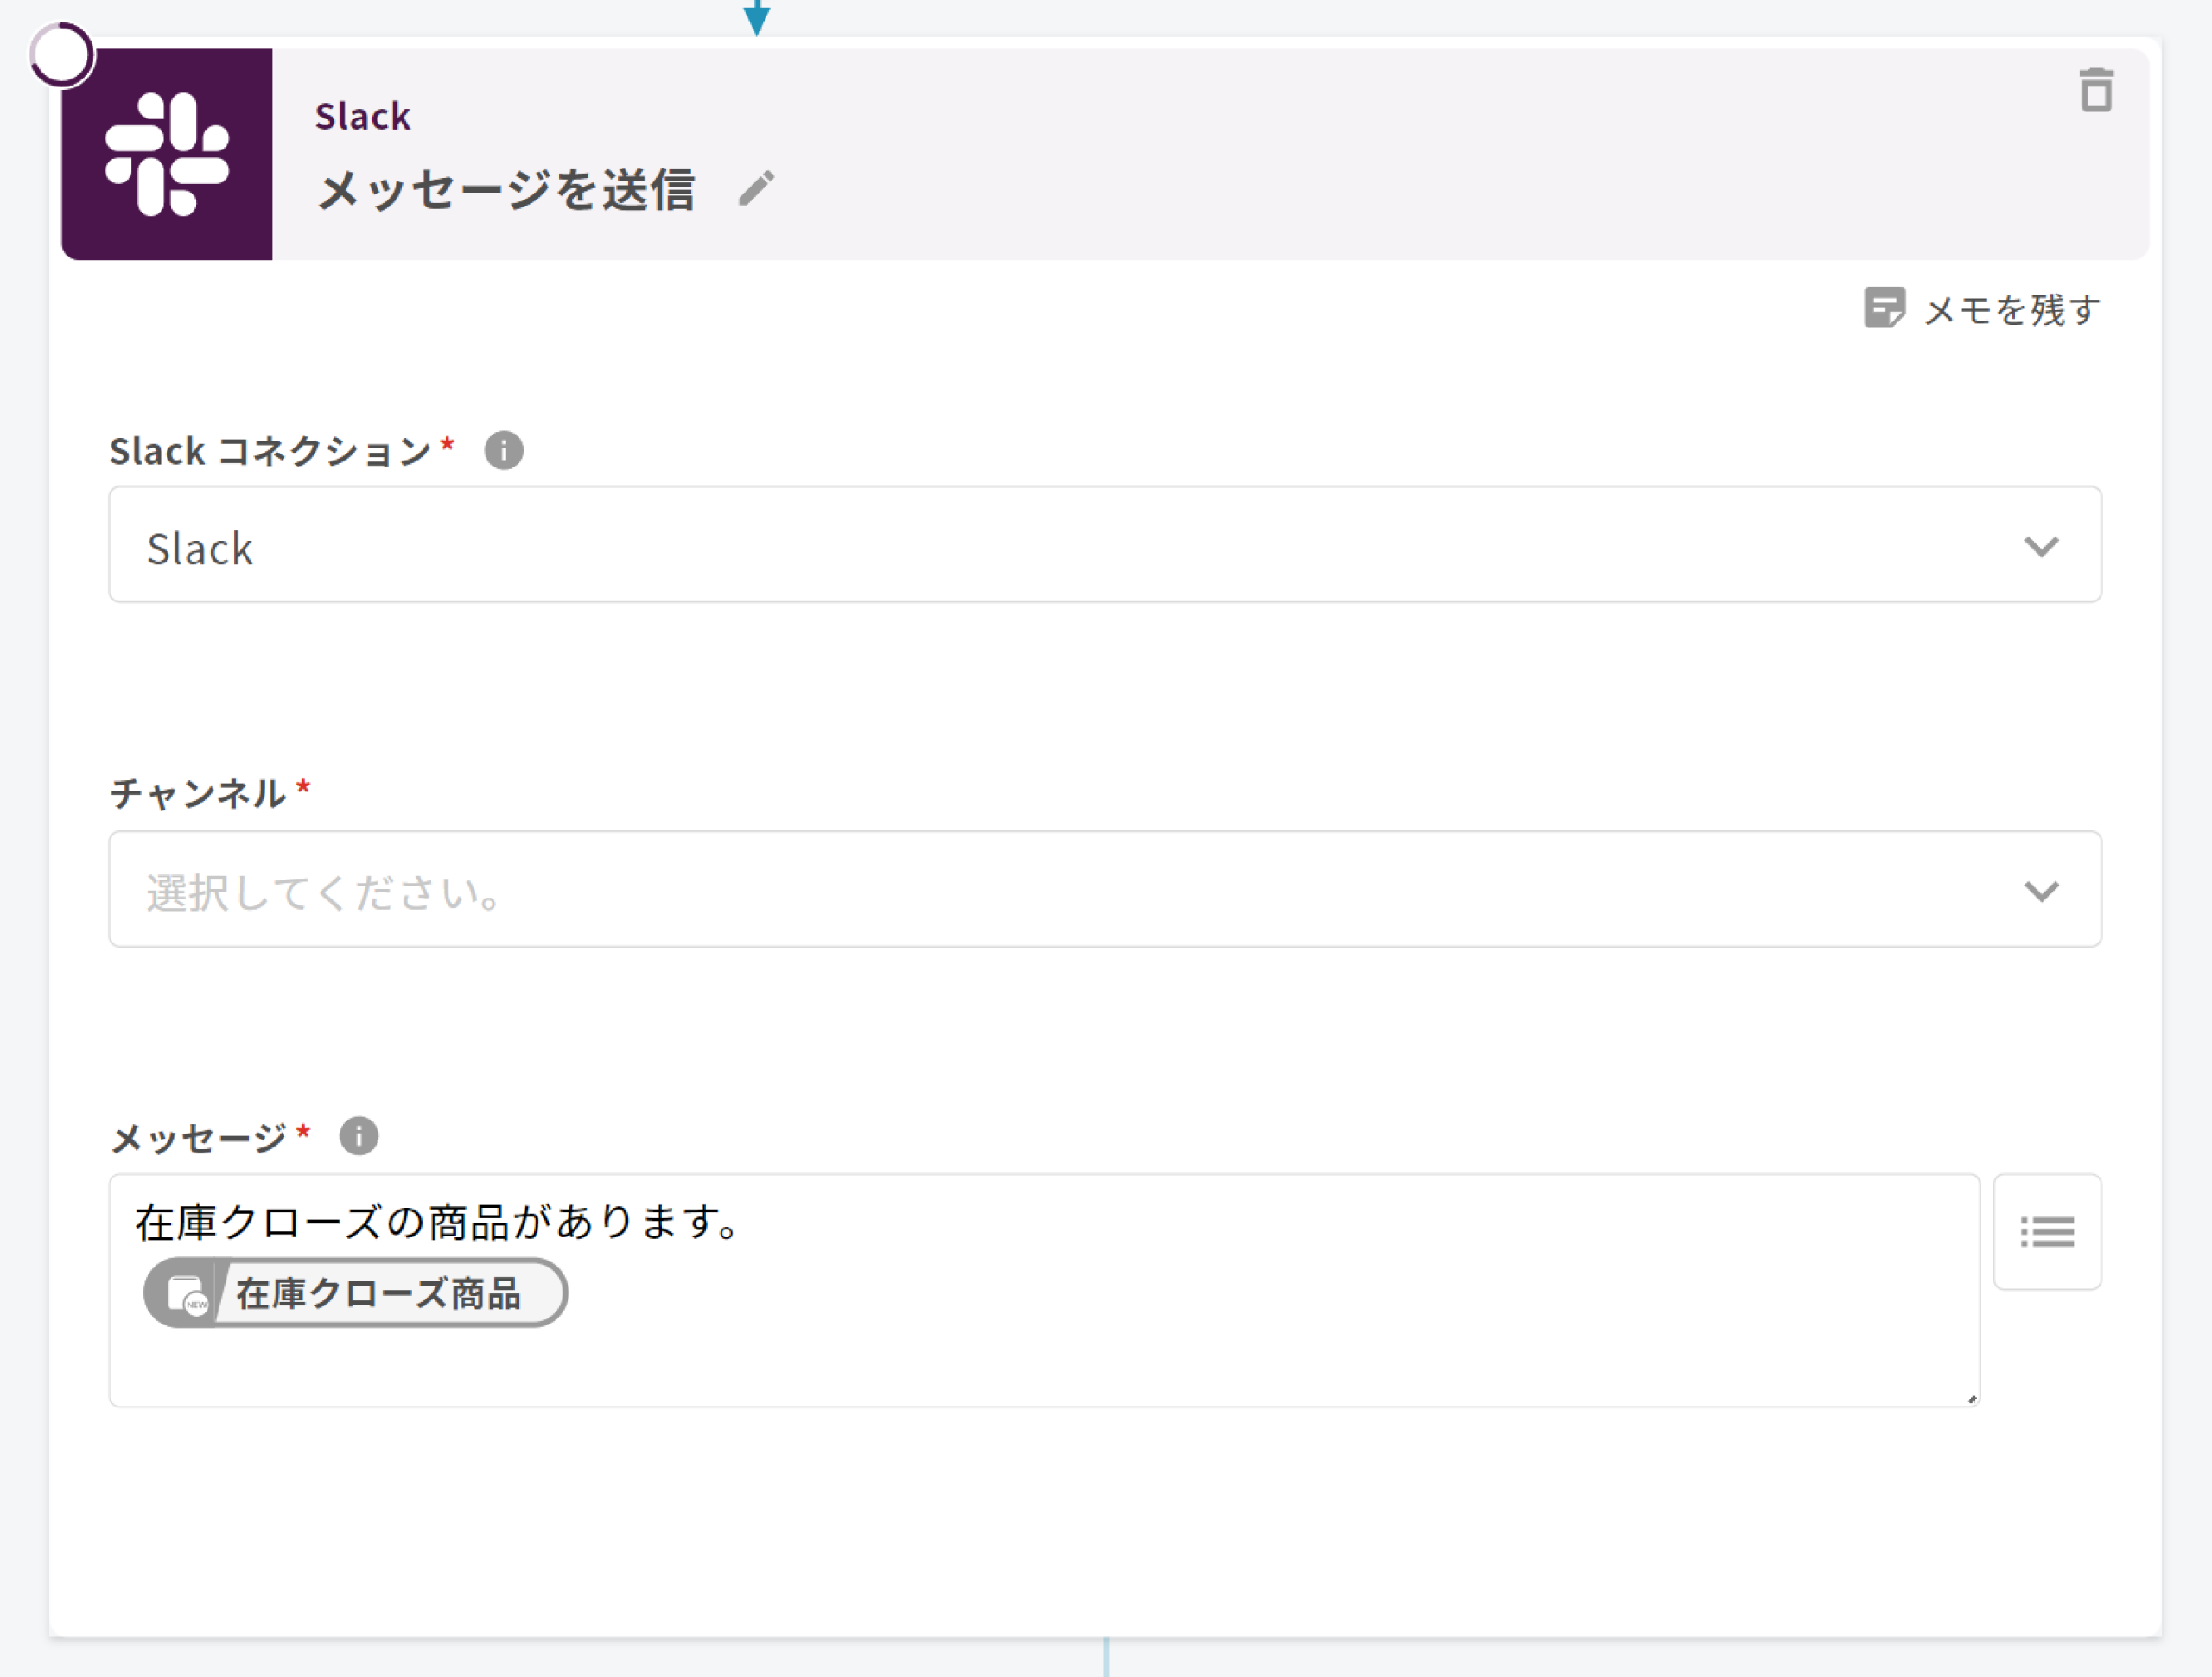
Task: Click chevron arrow in チャンネル field
Action: click(2040, 890)
